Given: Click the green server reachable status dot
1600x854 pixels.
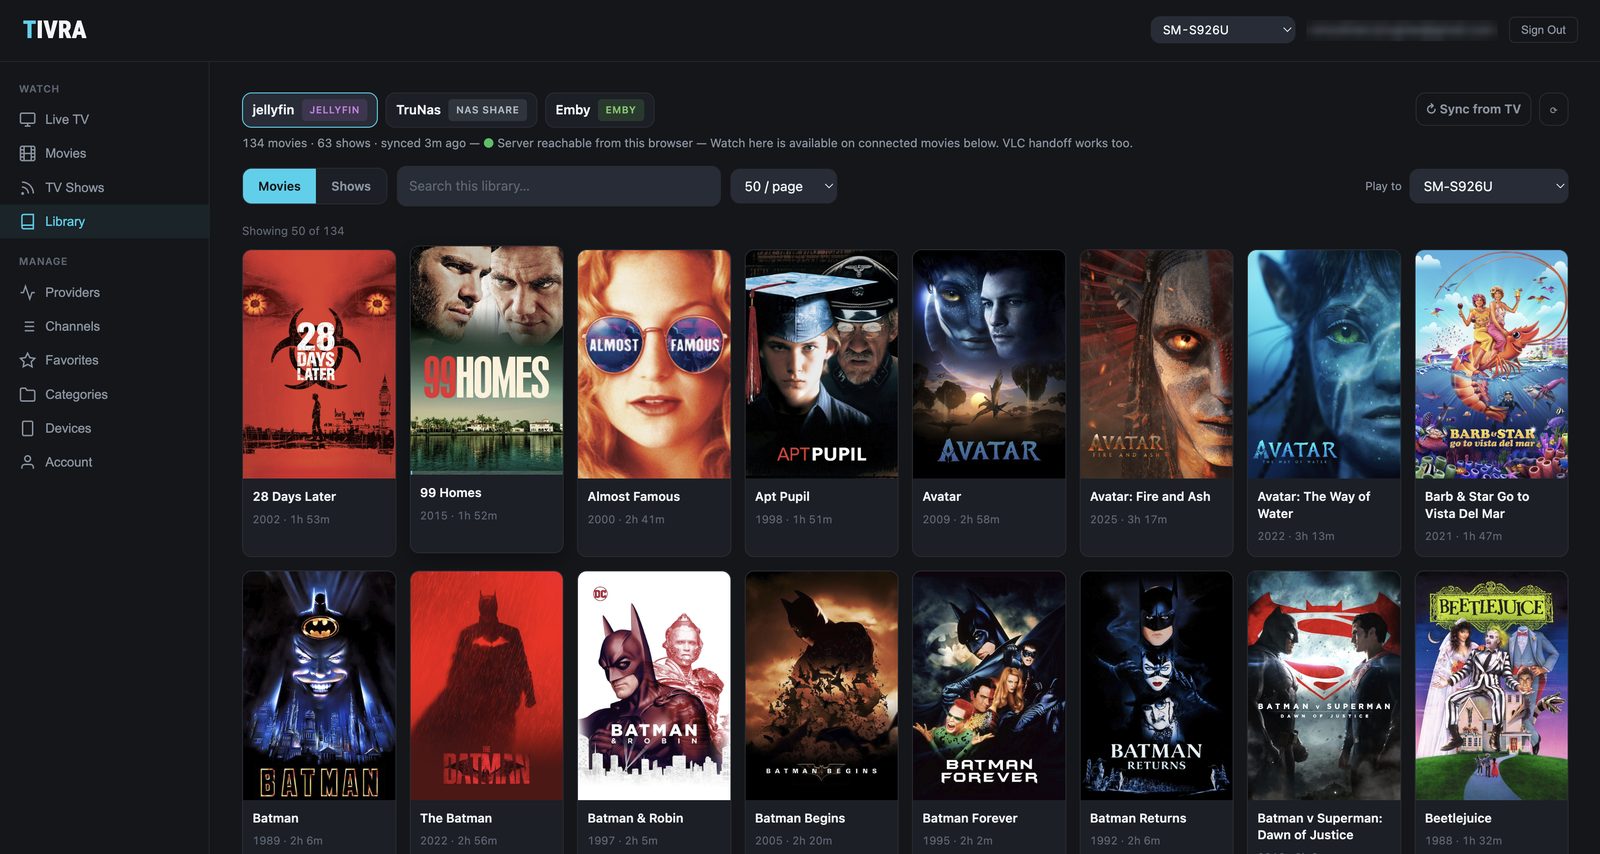Looking at the screenshot, I should click(489, 143).
